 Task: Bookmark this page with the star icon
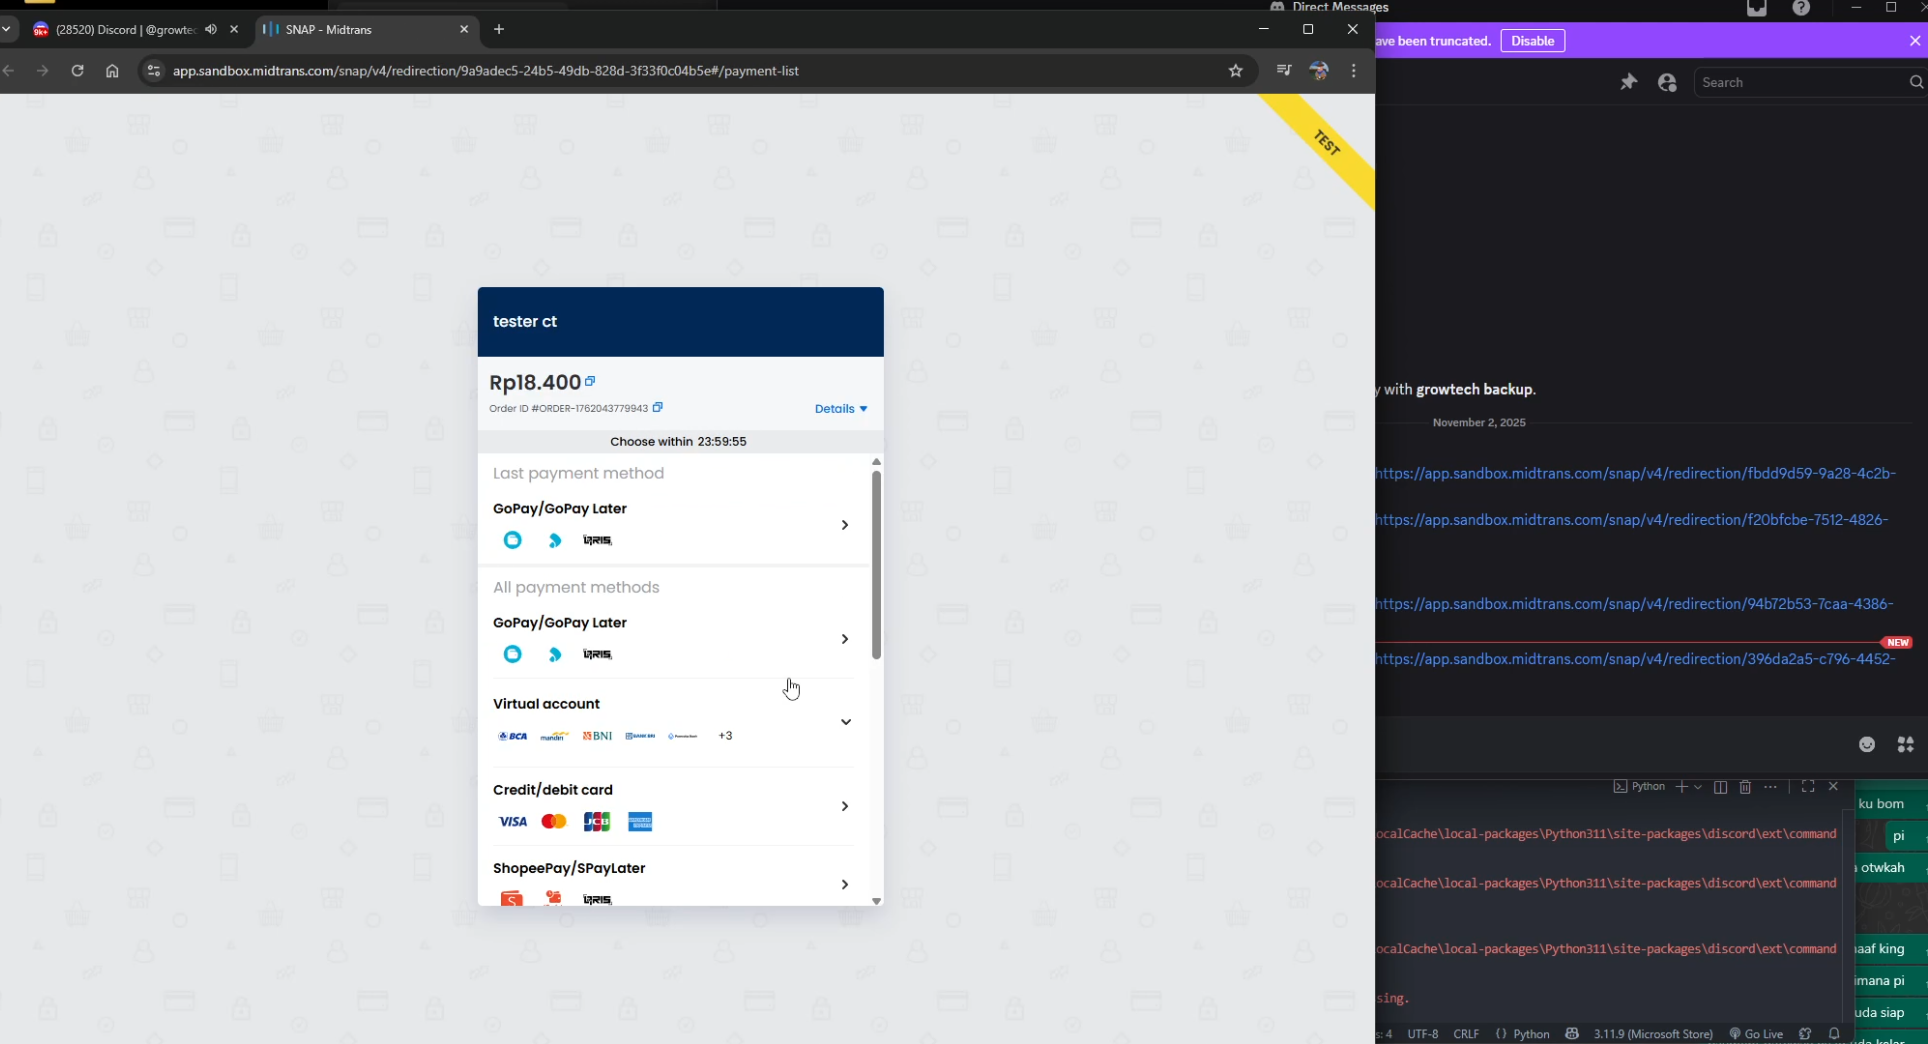1236,71
